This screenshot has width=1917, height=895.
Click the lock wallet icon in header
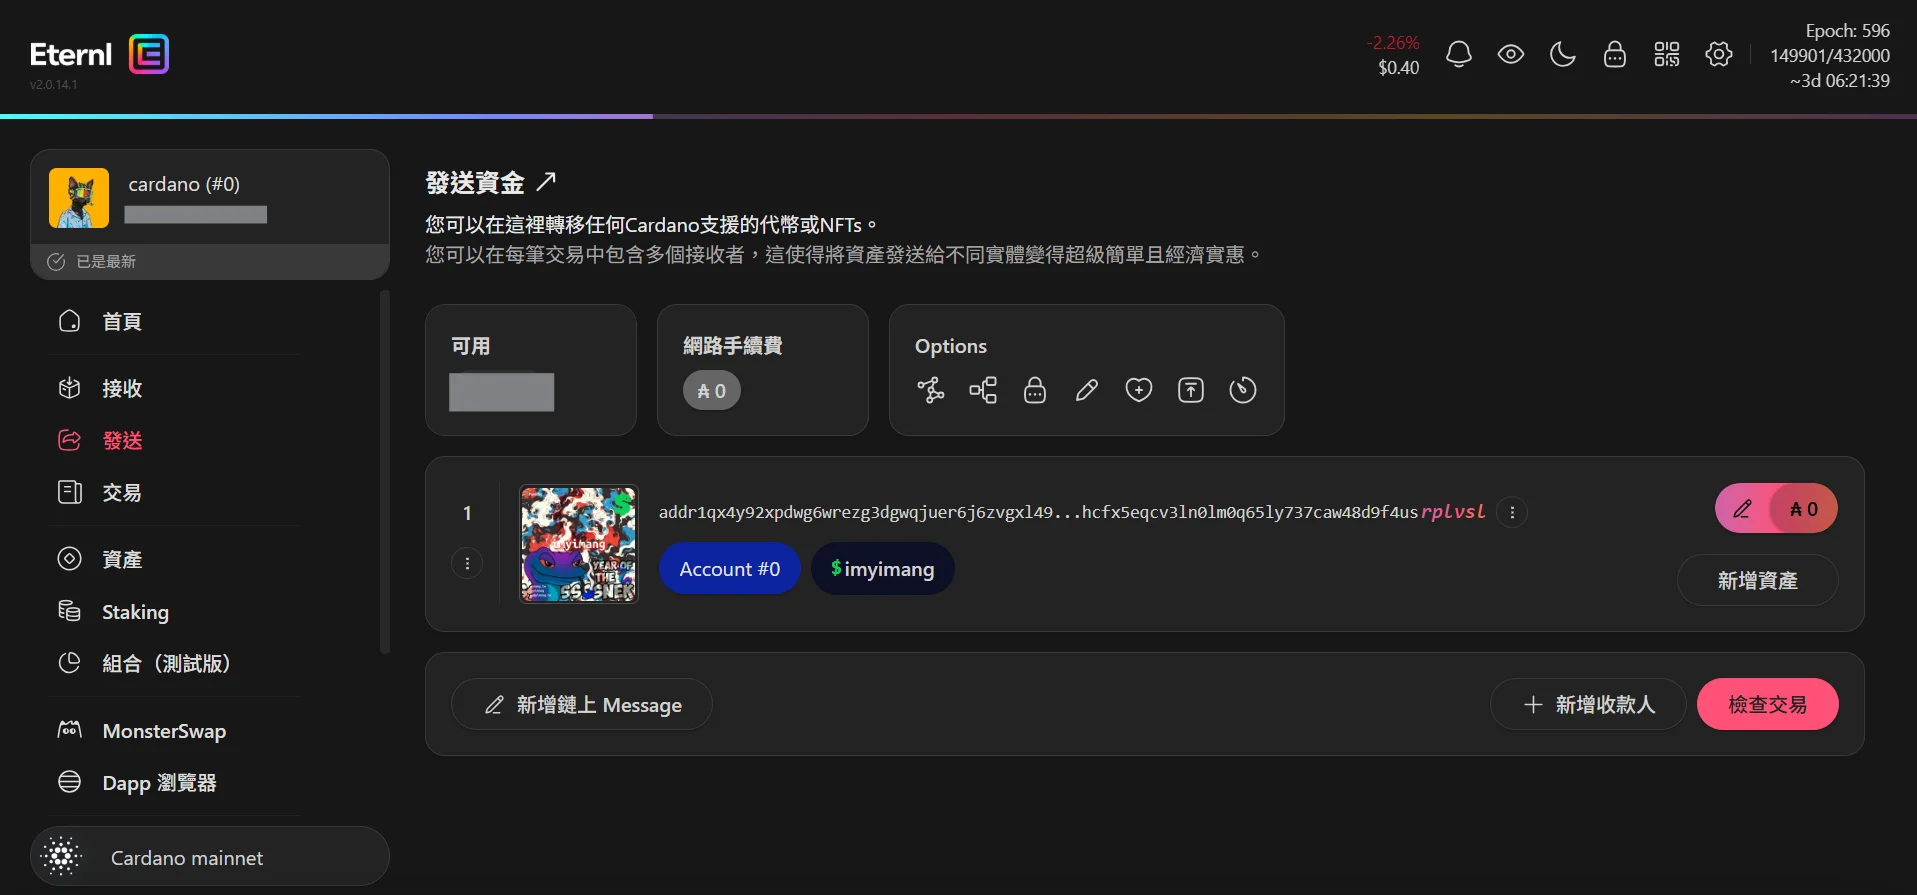pos(1615,54)
